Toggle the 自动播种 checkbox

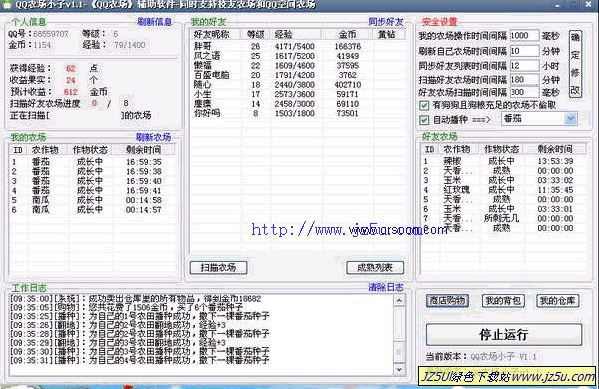click(424, 120)
